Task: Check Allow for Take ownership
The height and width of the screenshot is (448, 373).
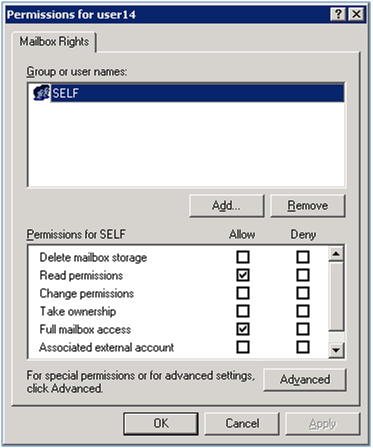Action: (243, 311)
